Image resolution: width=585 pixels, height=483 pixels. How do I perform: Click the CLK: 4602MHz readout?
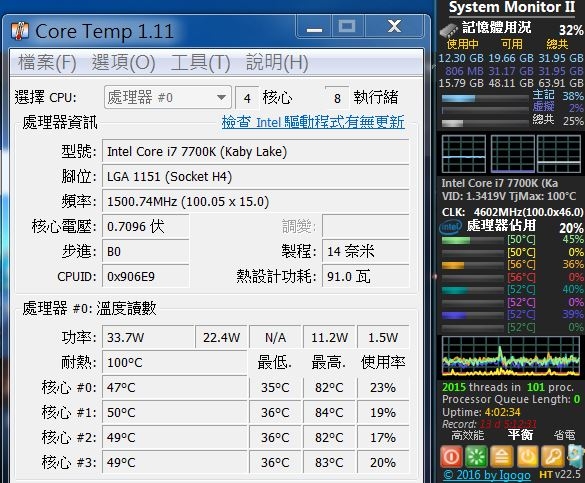click(513, 212)
